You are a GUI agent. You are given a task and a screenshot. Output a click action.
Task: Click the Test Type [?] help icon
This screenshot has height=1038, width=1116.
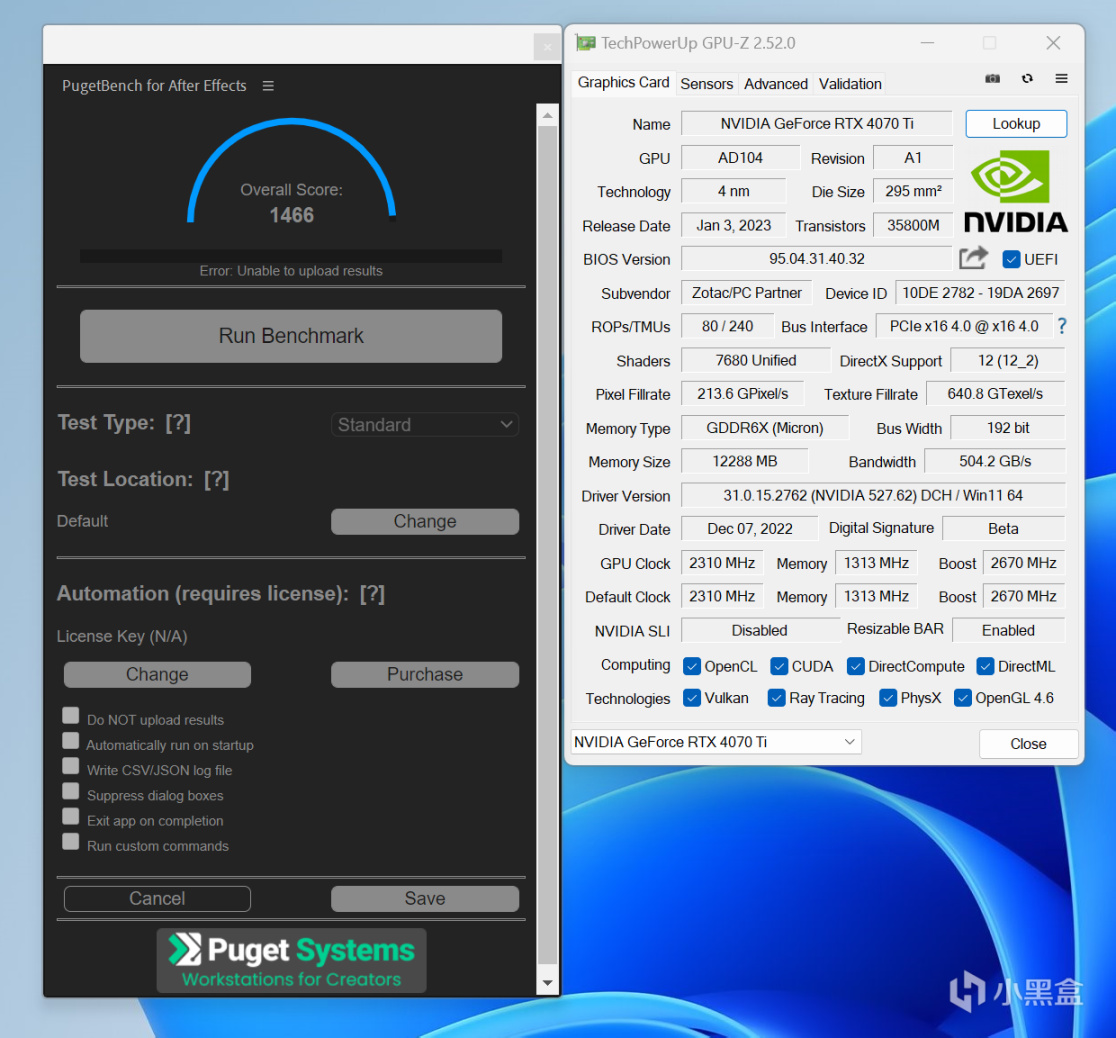(x=178, y=423)
